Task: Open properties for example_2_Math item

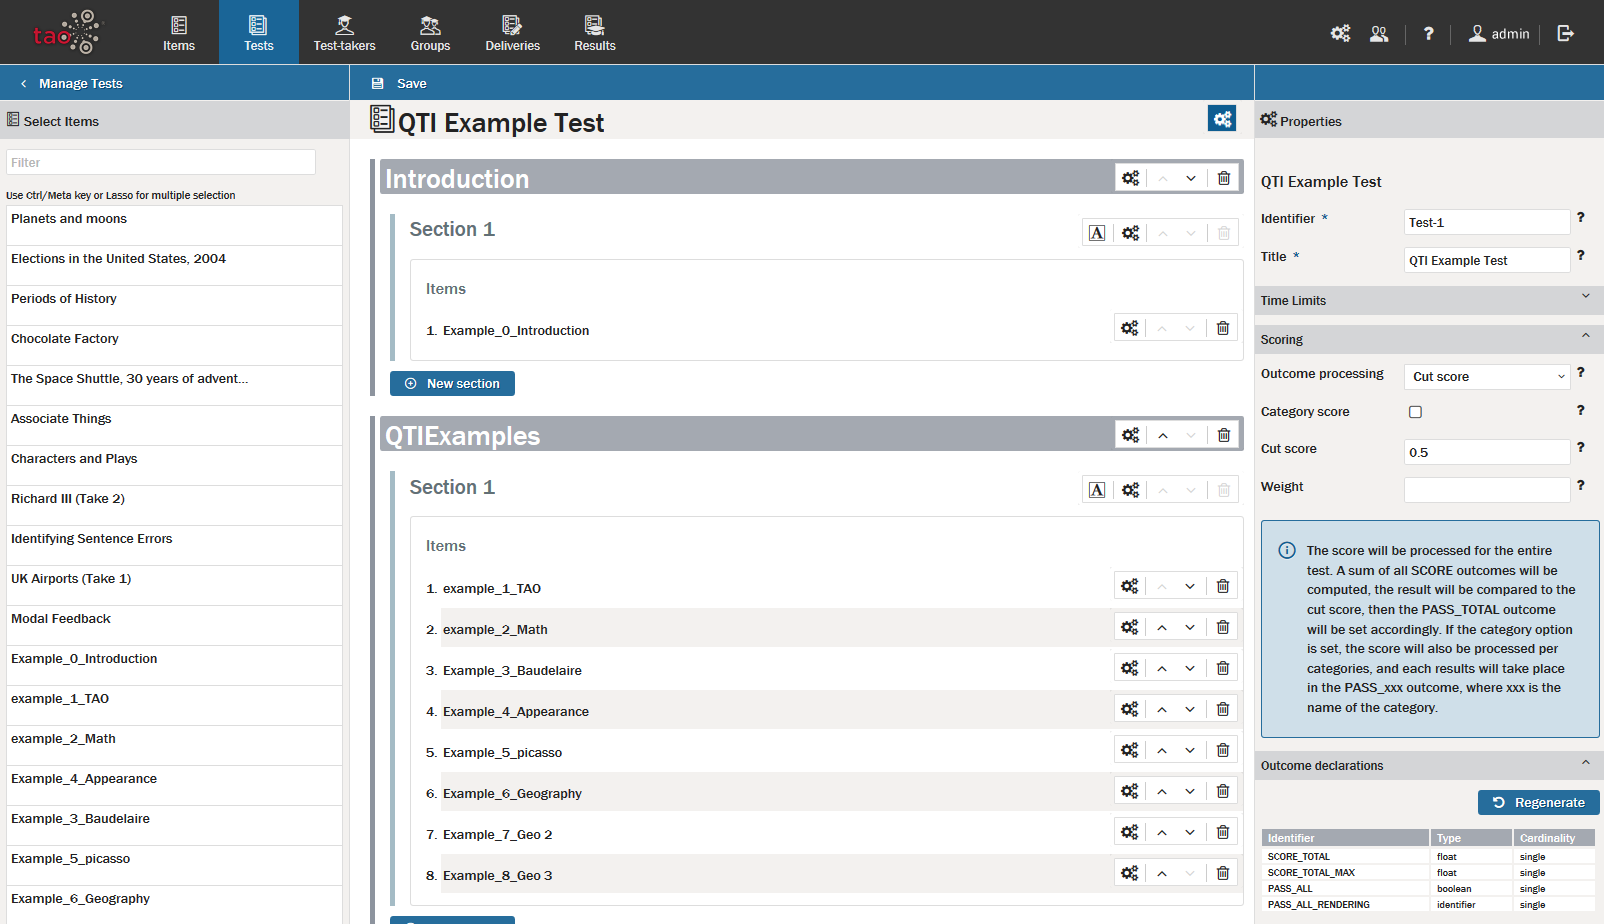Action: tap(1129, 627)
